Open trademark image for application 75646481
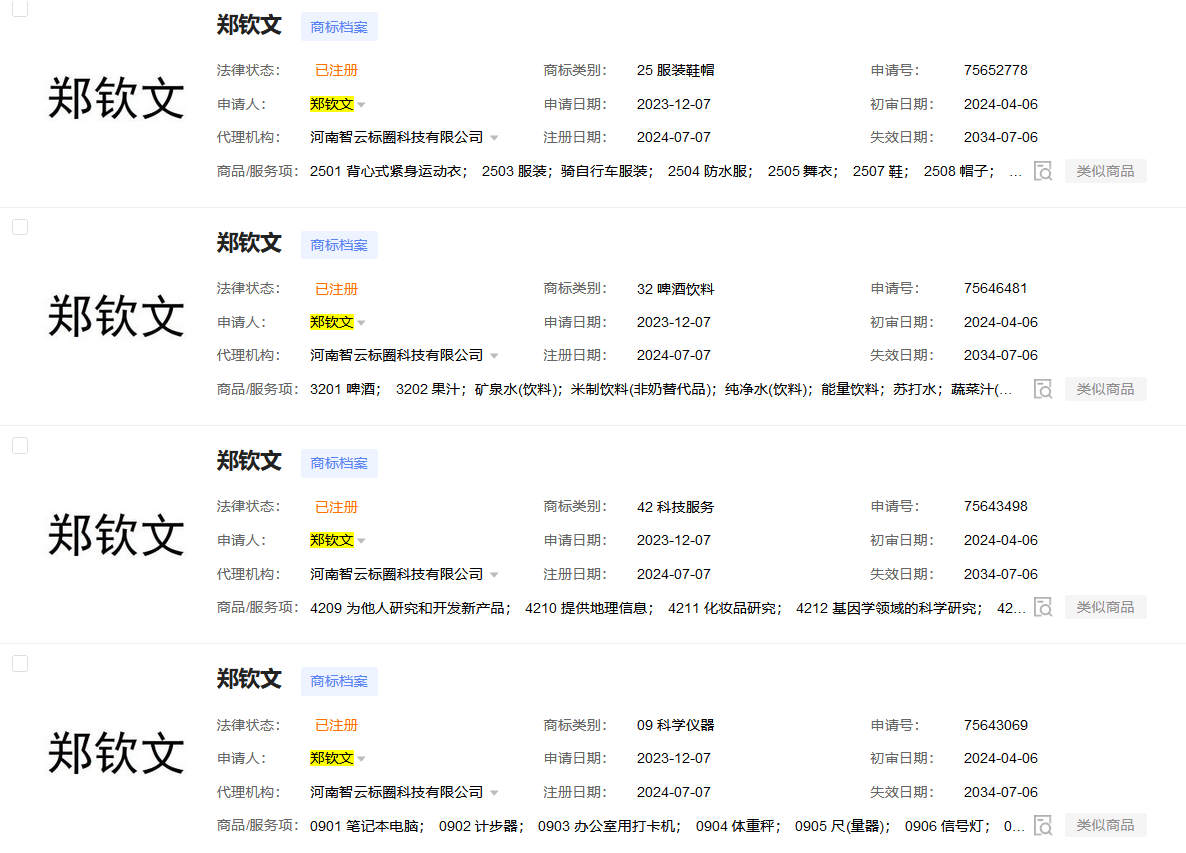Screen dimensions: 1186x853 tap(116, 316)
